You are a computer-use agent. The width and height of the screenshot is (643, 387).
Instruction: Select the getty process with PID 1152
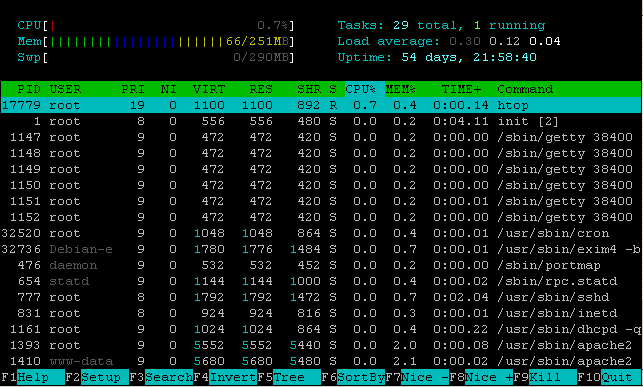(321, 217)
